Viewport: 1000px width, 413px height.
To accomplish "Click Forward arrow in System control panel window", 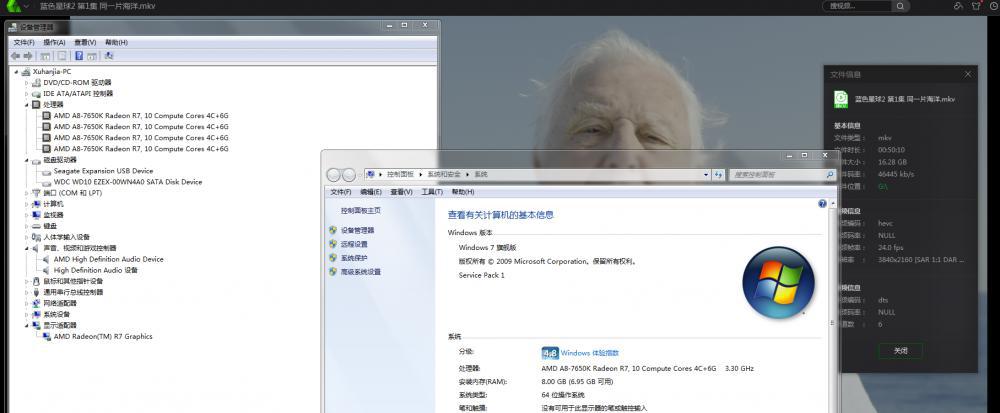I will coord(349,175).
